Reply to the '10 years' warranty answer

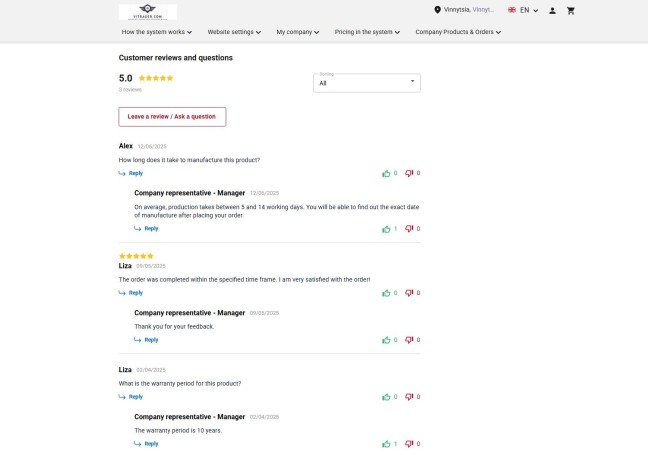[146, 444]
